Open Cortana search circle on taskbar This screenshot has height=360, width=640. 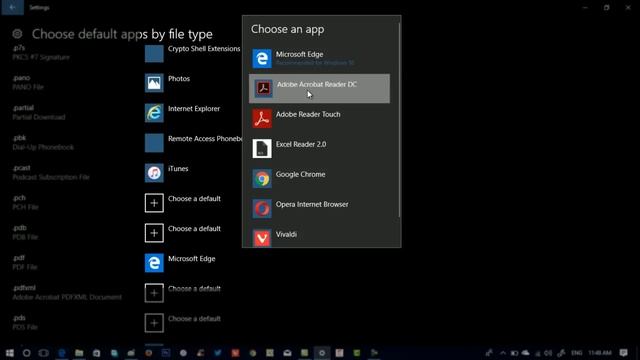(27, 353)
